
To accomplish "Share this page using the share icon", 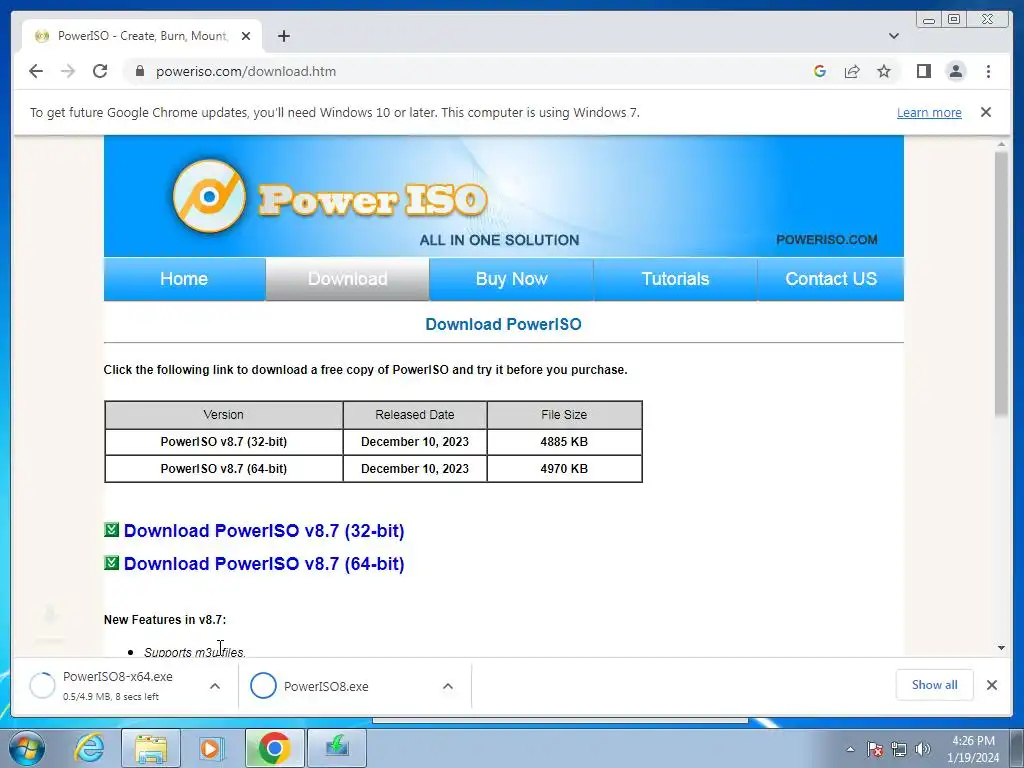I will point(852,71).
